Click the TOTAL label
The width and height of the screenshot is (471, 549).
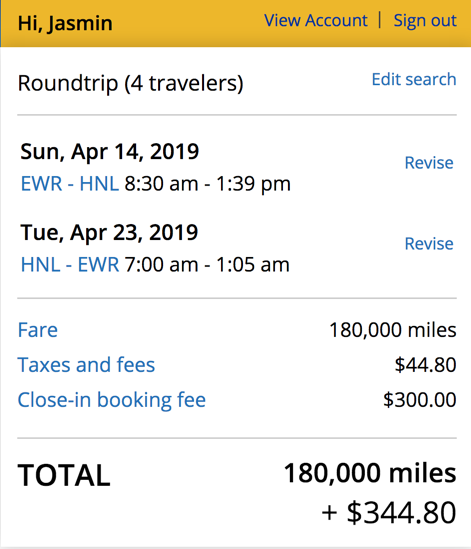[x=64, y=475]
